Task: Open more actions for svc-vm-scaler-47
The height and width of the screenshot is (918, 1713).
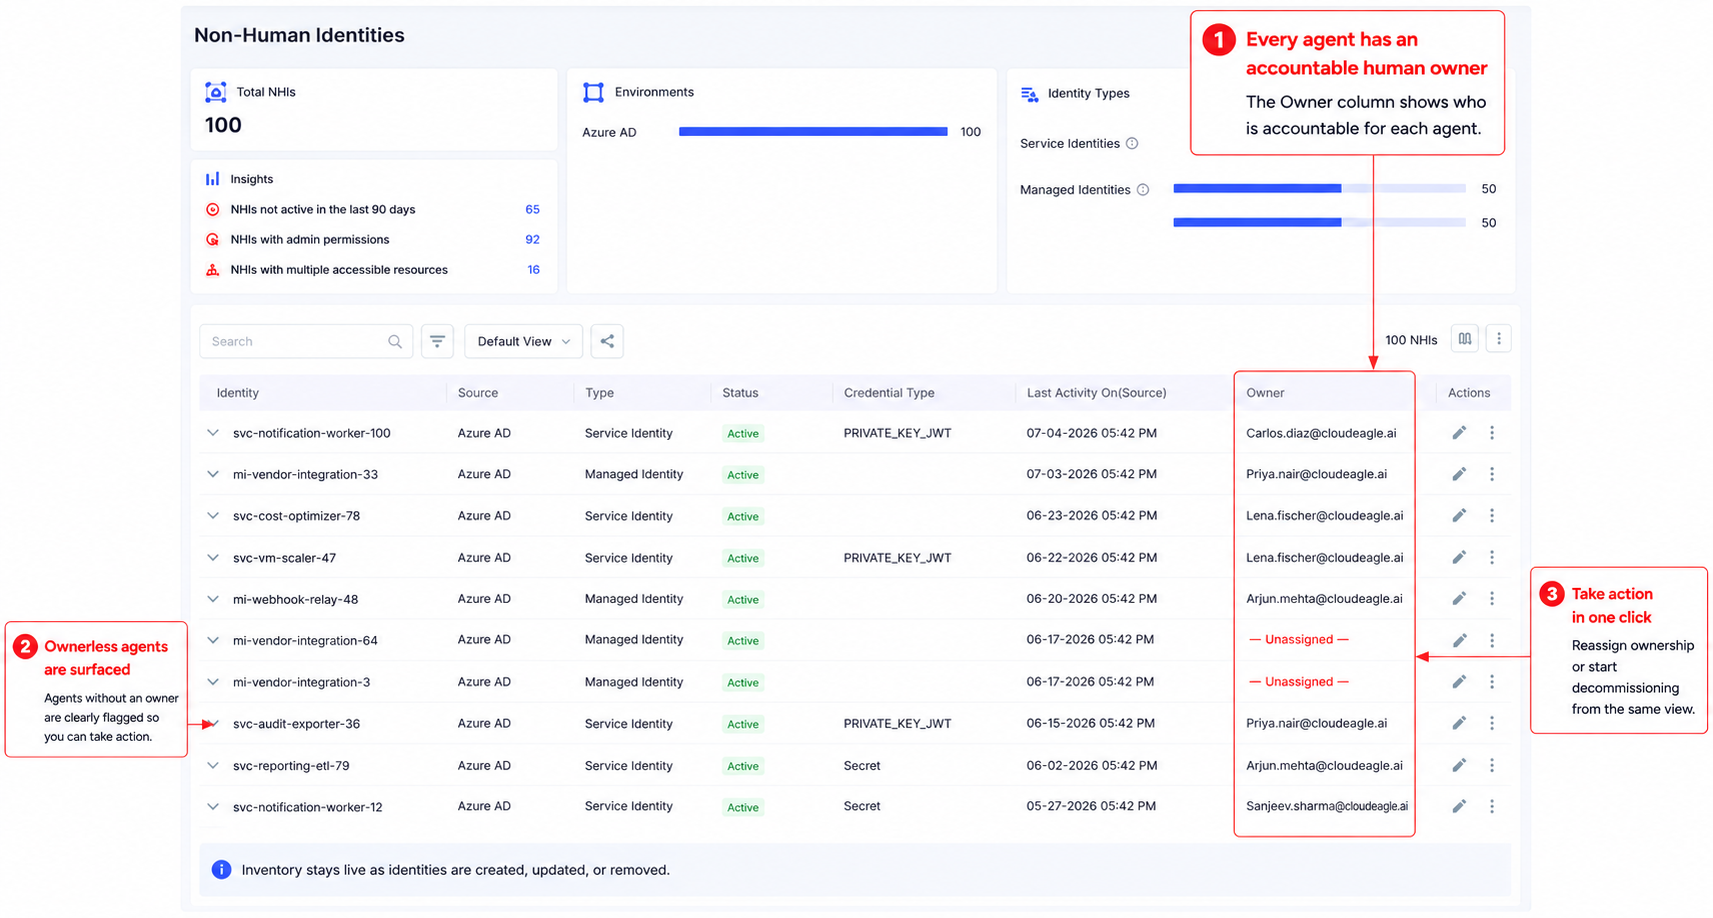Action: (x=1492, y=557)
